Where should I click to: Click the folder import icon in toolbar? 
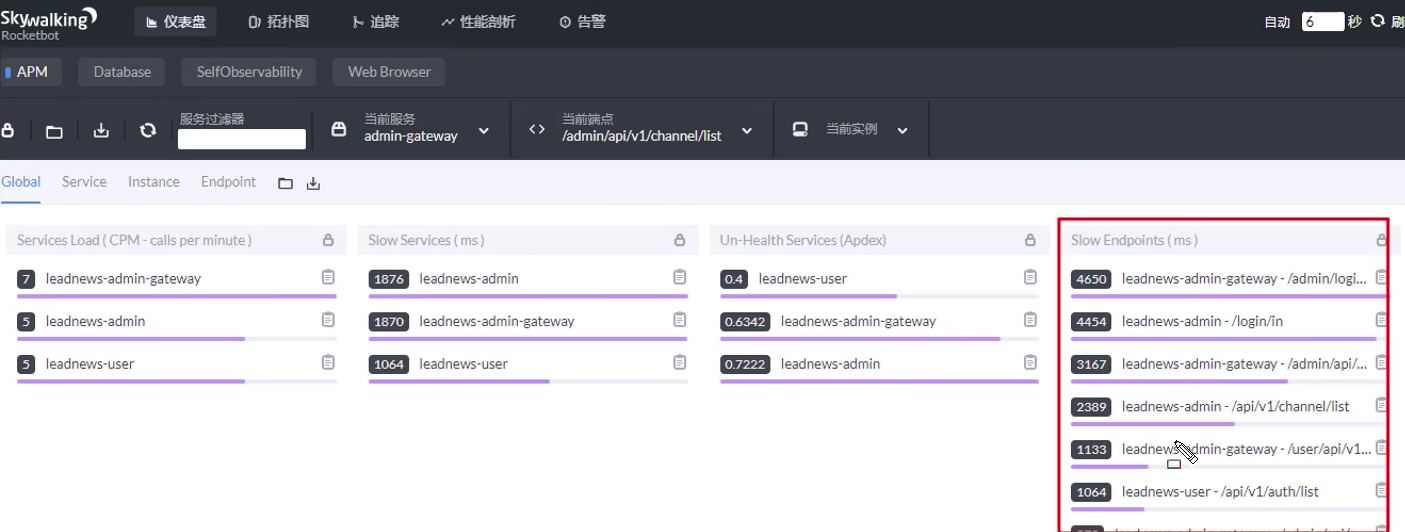click(54, 131)
